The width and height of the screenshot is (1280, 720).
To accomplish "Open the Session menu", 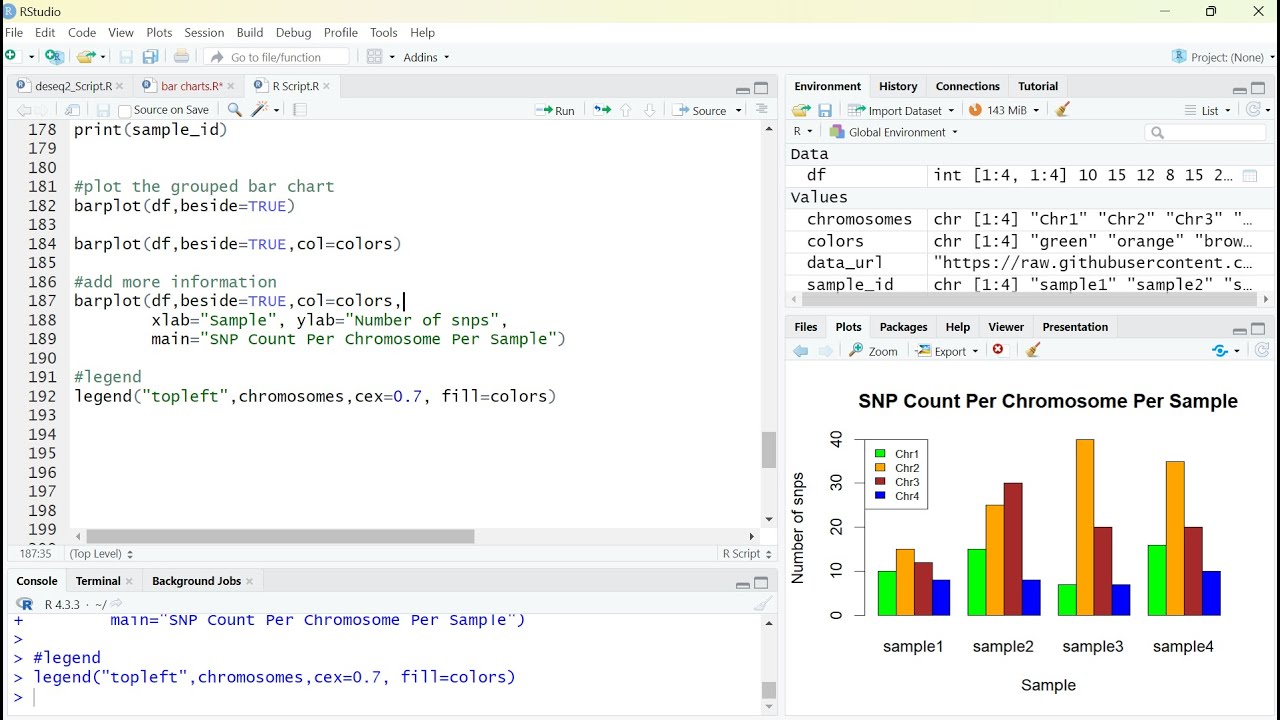I will click(x=204, y=33).
